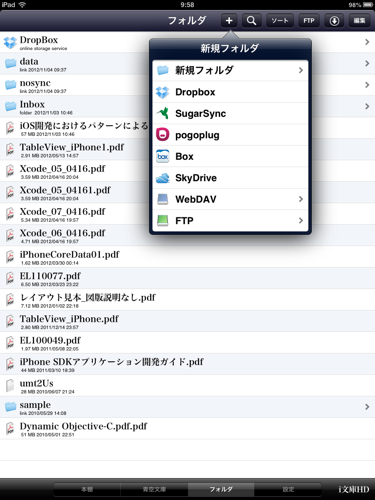
Task: Open DropBox online storage service row icon
Action: pos(10,42)
